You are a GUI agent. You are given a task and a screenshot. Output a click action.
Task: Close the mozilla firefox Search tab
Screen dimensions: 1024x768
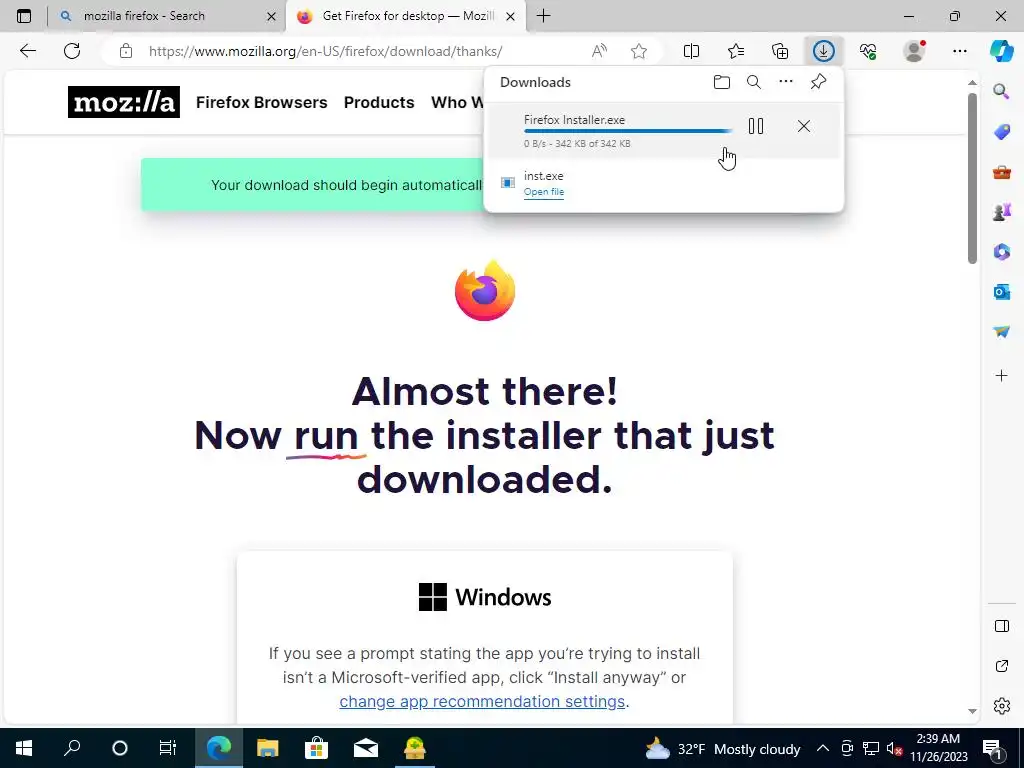271,16
